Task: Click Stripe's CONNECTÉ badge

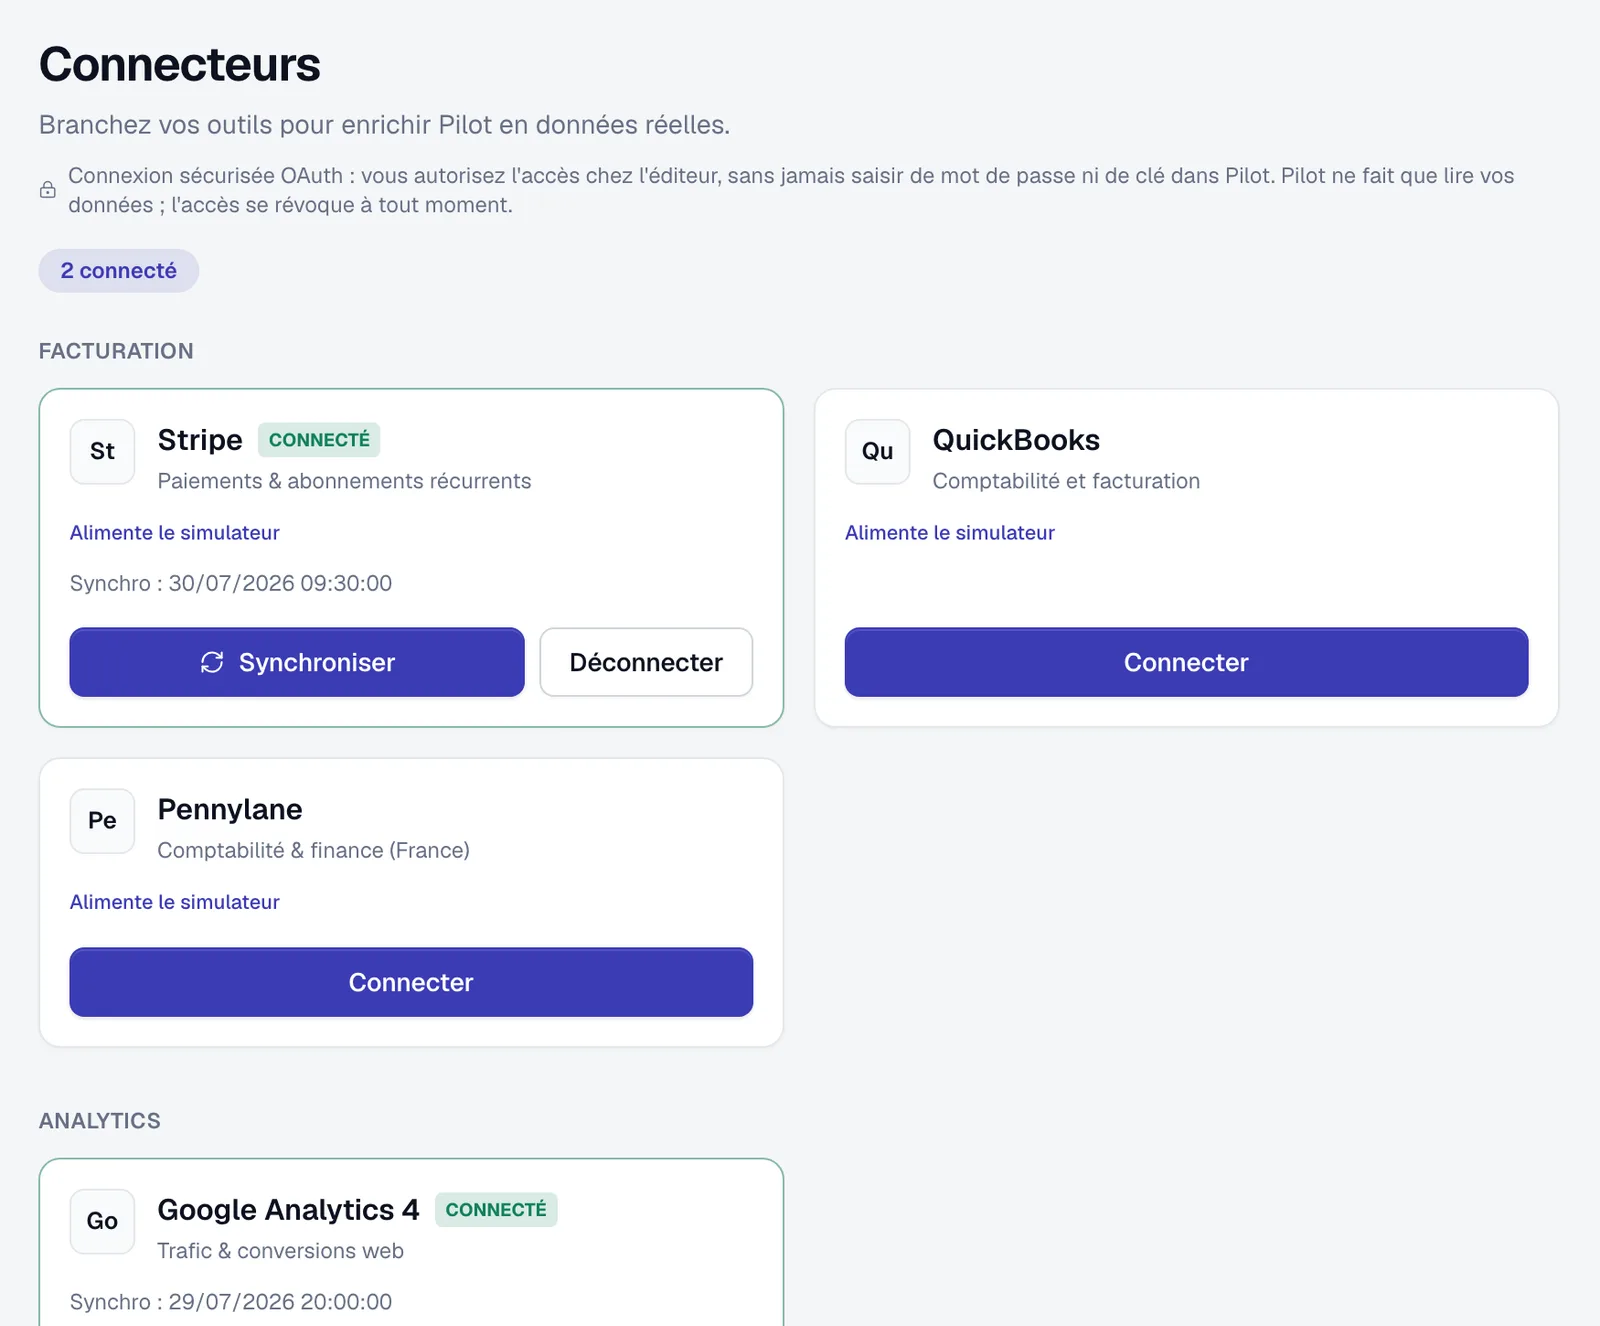Action: click(x=319, y=440)
